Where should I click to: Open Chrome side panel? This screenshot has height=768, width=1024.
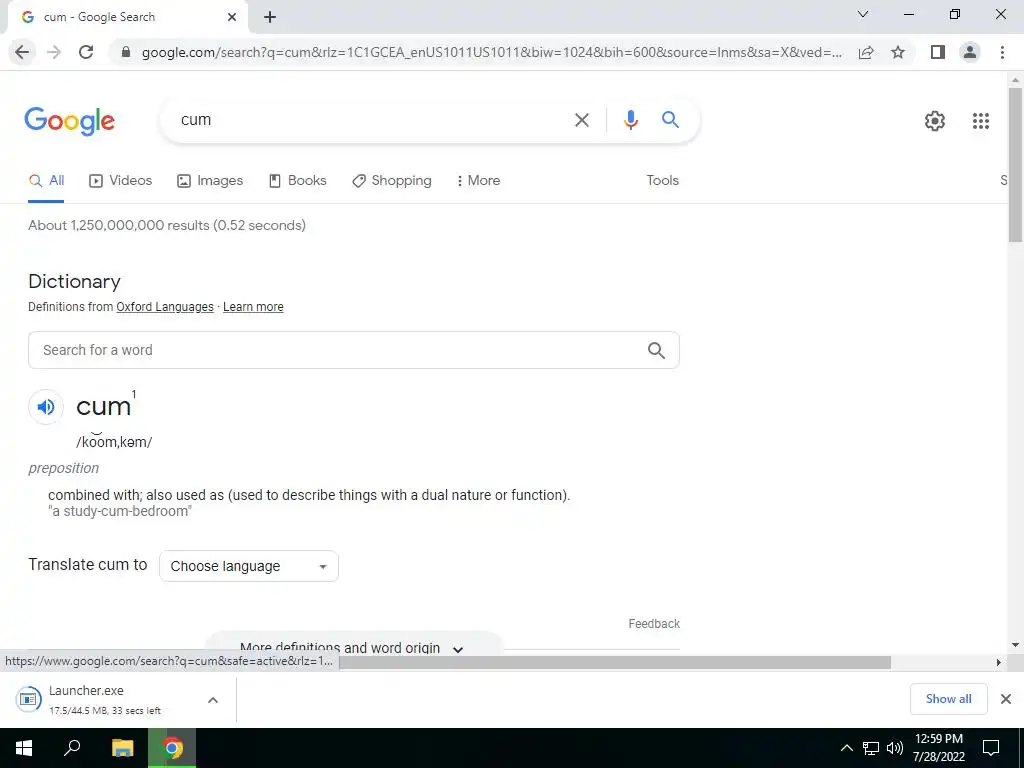[x=938, y=52]
